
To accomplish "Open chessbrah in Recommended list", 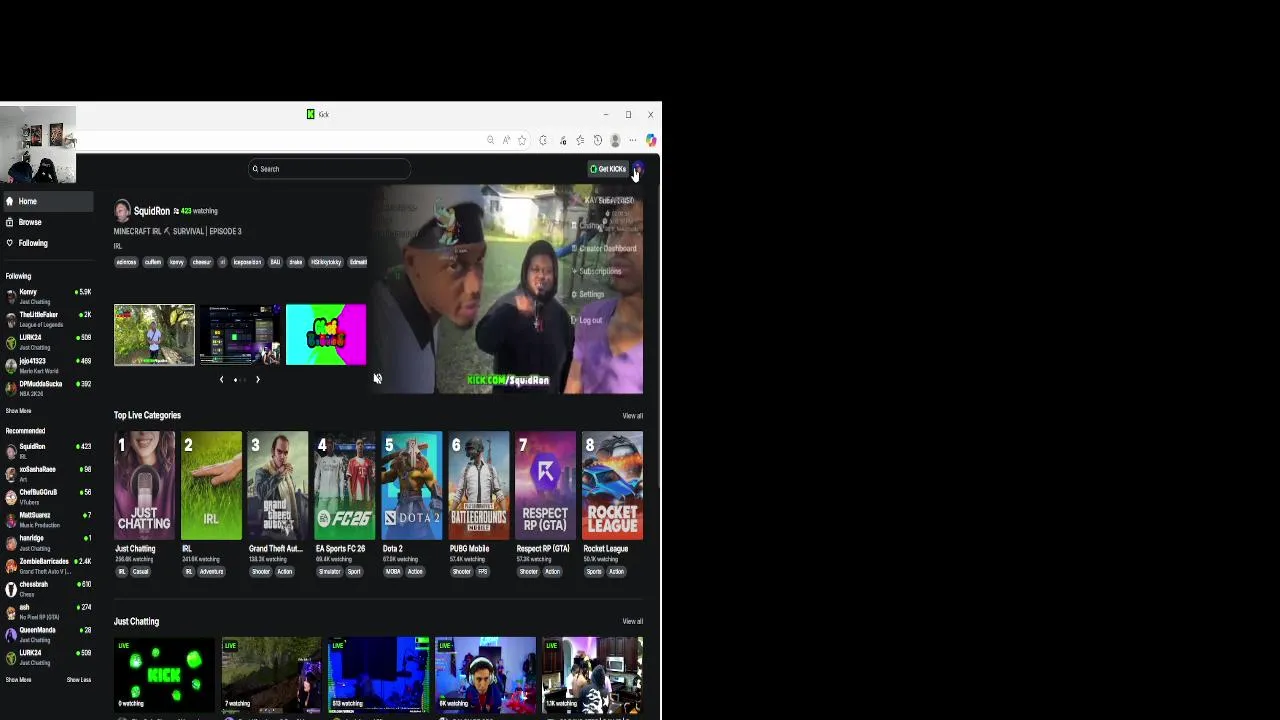I will [46, 588].
